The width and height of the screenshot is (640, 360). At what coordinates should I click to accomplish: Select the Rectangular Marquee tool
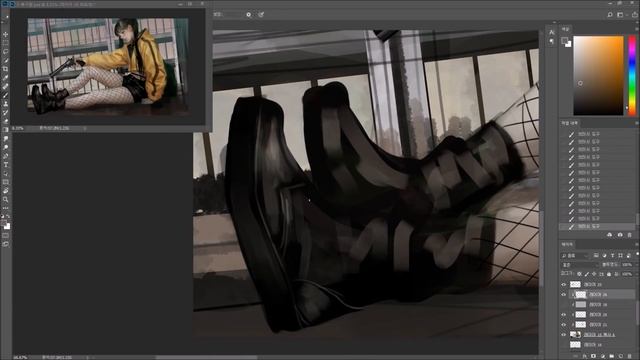5,43
